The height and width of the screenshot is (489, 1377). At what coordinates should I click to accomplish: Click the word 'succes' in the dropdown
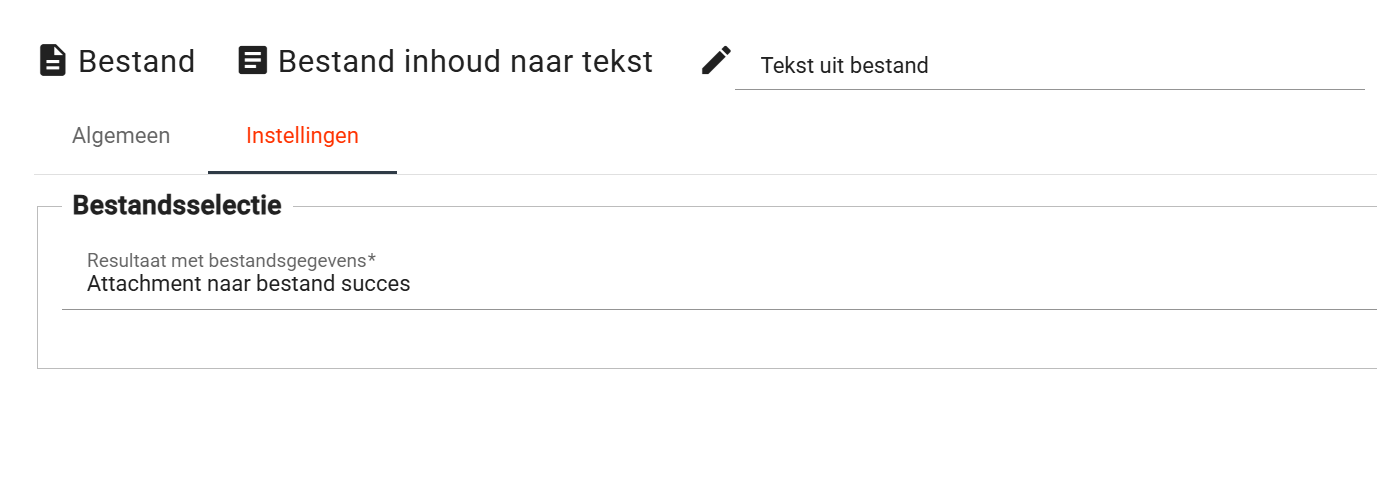tap(378, 284)
